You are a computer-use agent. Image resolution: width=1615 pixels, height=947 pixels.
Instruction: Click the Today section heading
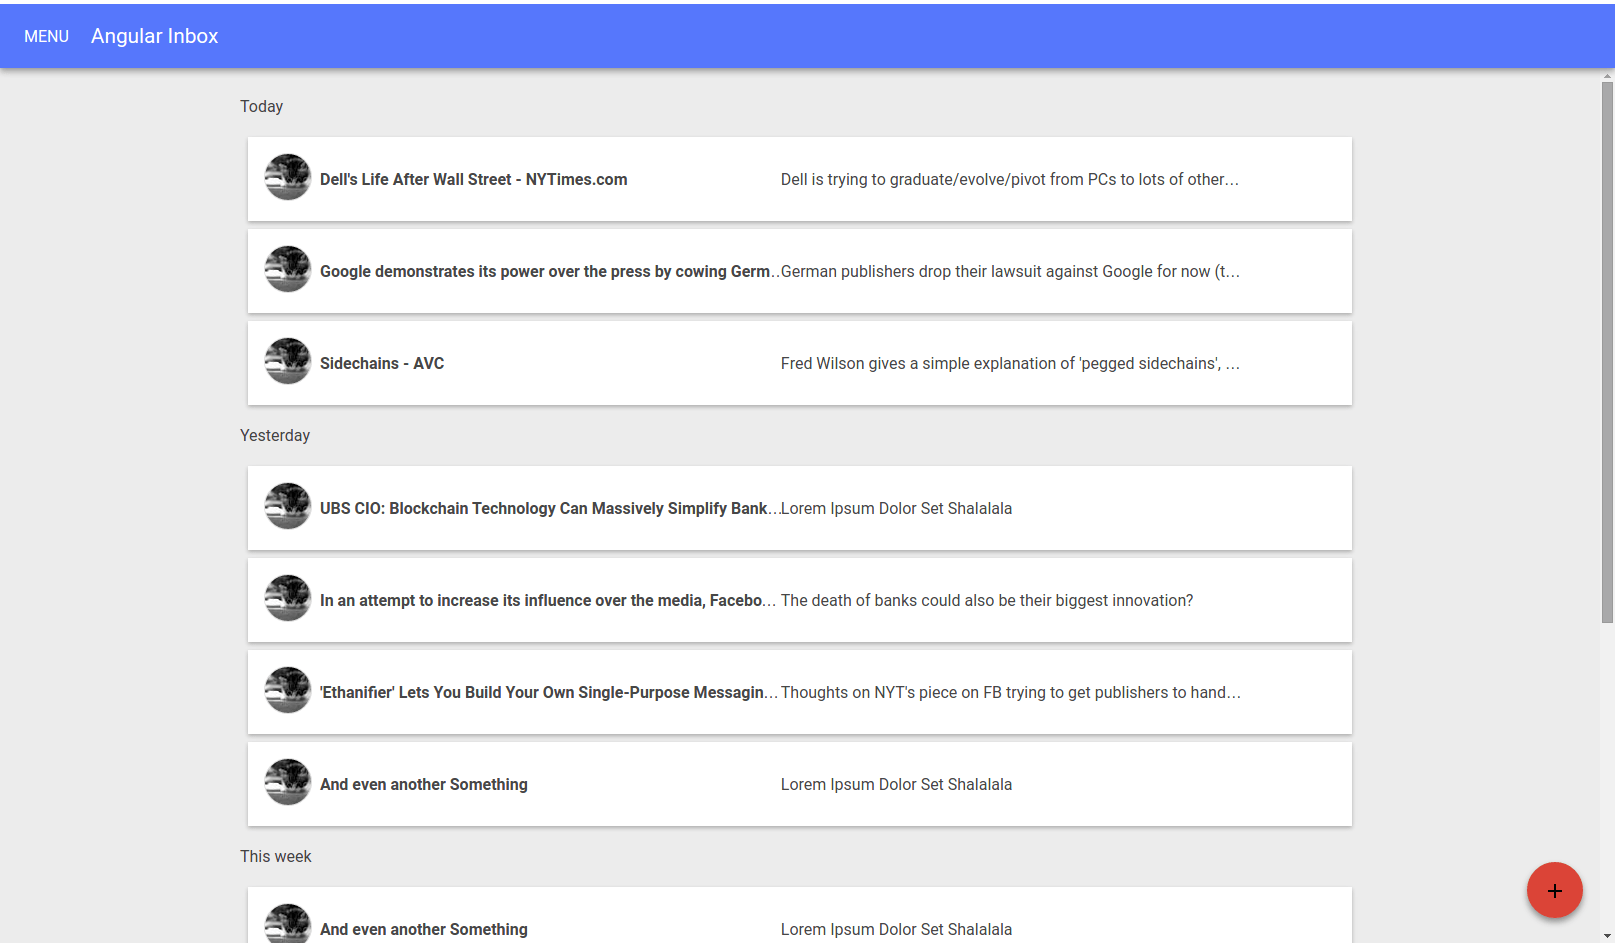pyautogui.click(x=261, y=106)
